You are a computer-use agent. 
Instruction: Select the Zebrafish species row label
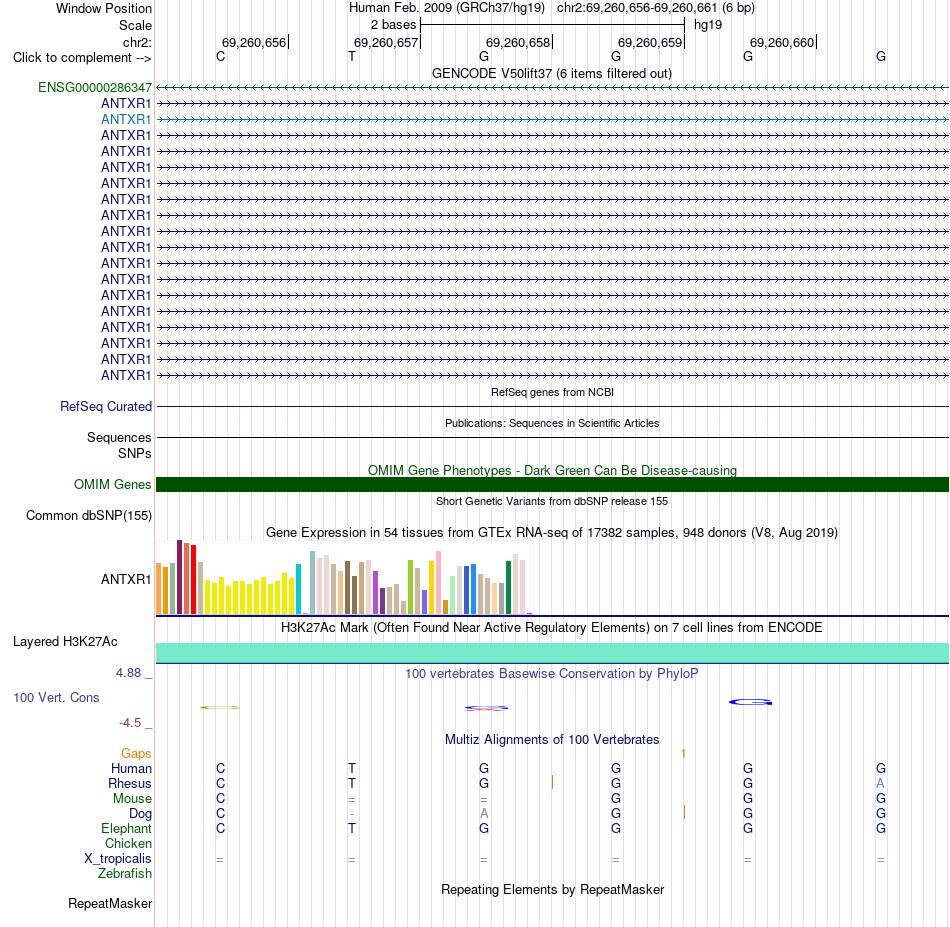click(125, 873)
